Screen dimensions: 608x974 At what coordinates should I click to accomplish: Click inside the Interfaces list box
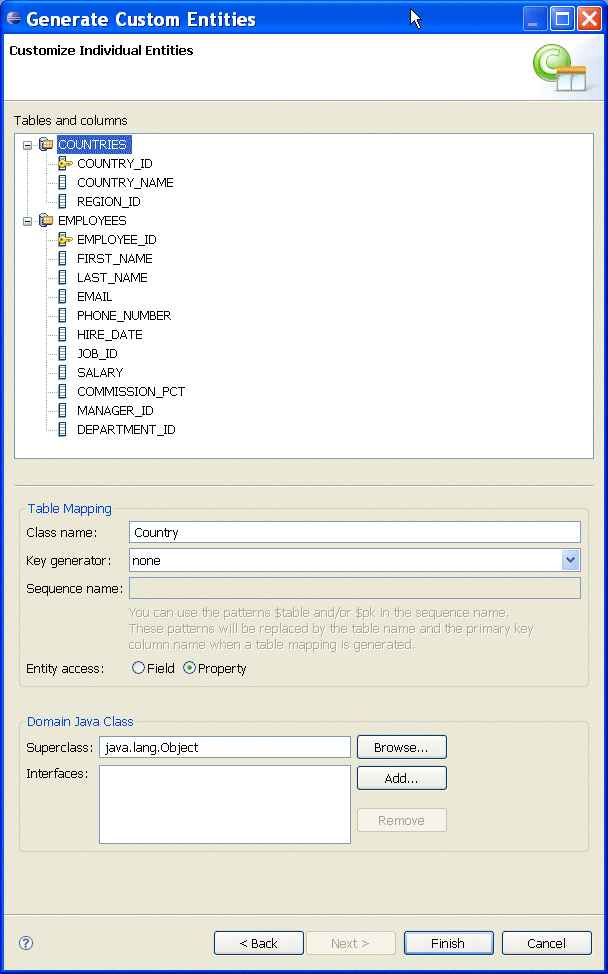pyautogui.click(x=225, y=804)
